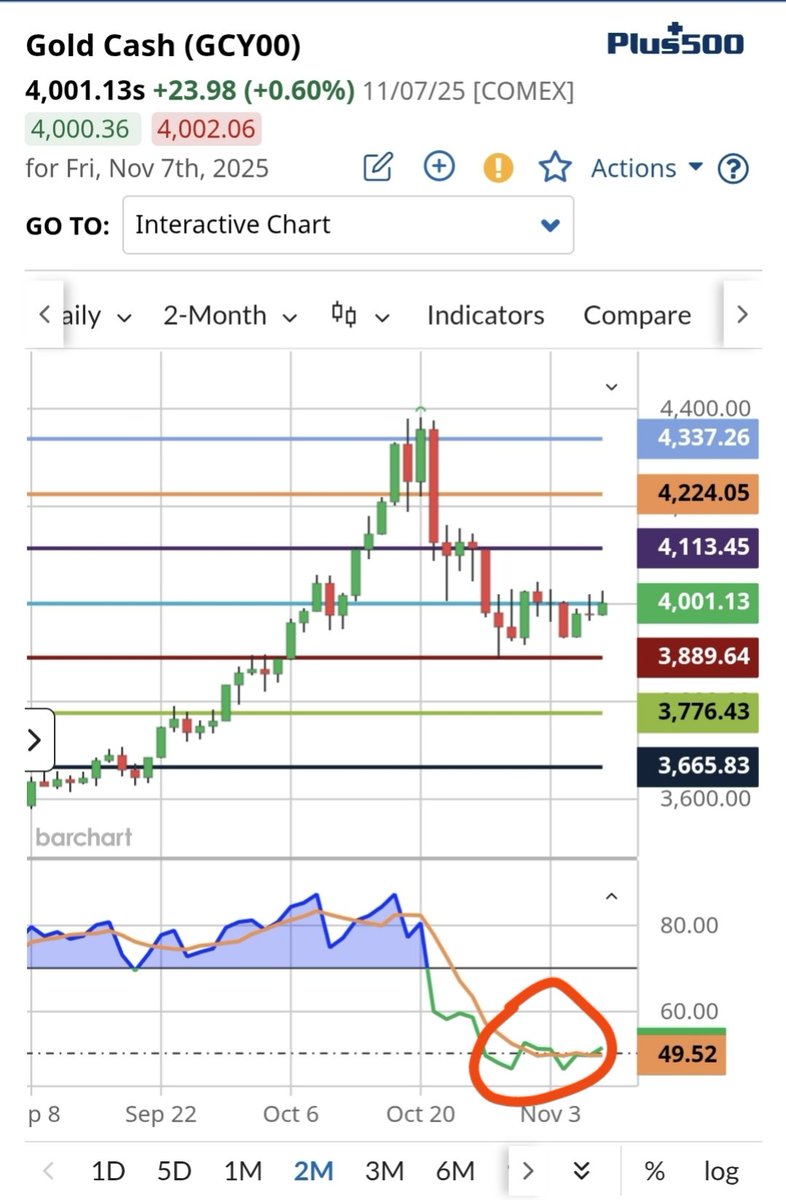
Task: Click the Nov 3 date axis label
Action: coord(550,1115)
